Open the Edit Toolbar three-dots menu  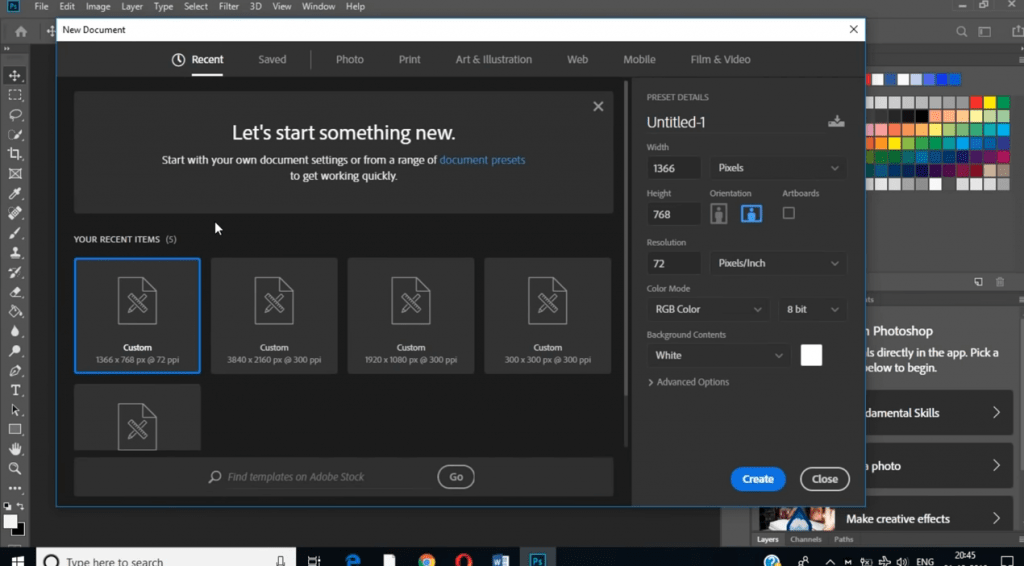(x=15, y=488)
